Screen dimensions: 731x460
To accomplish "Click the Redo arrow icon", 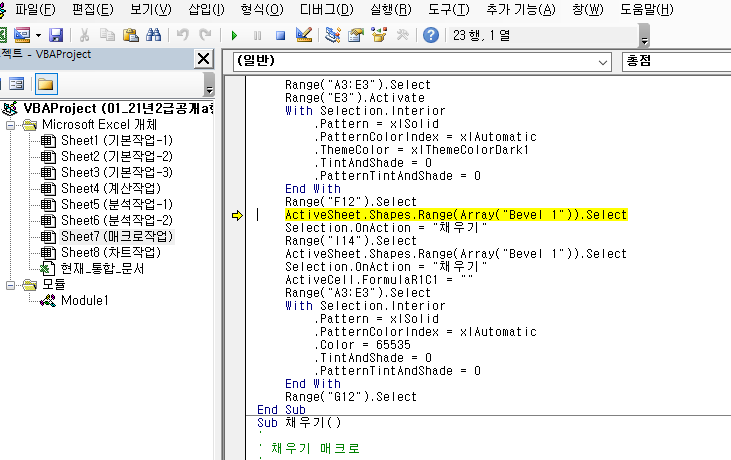I will (205, 35).
